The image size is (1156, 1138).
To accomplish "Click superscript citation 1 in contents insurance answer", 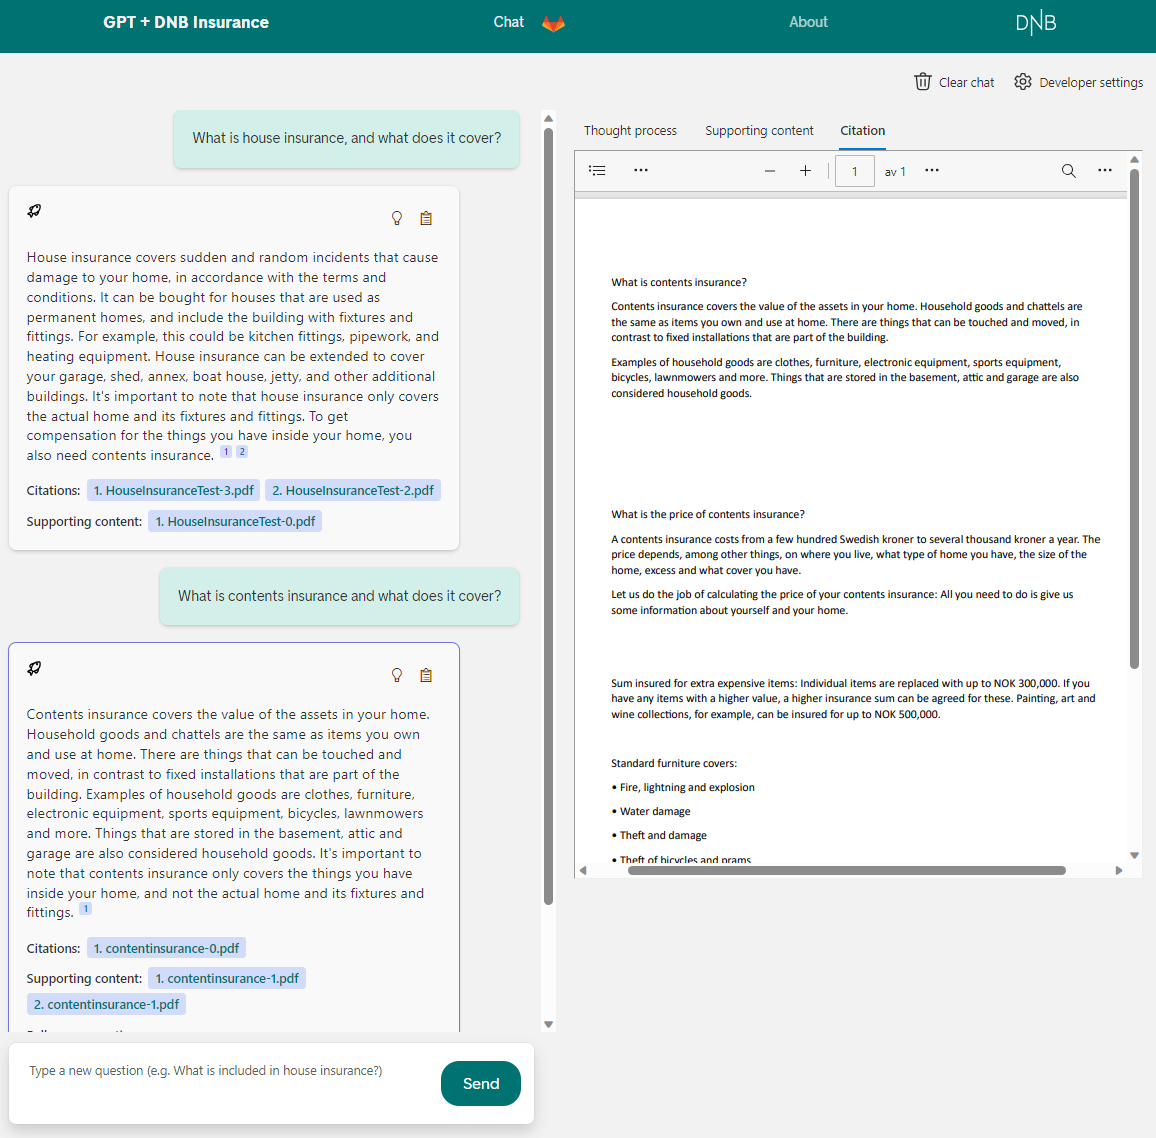I will pos(86,909).
